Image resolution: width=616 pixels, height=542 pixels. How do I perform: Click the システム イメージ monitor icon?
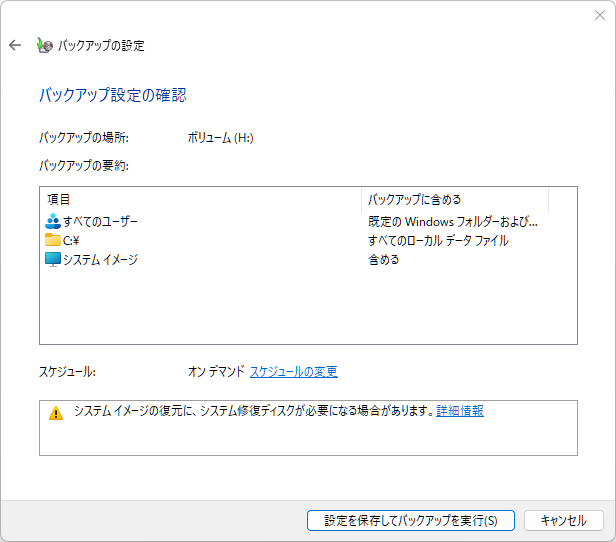click(x=53, y=259)
